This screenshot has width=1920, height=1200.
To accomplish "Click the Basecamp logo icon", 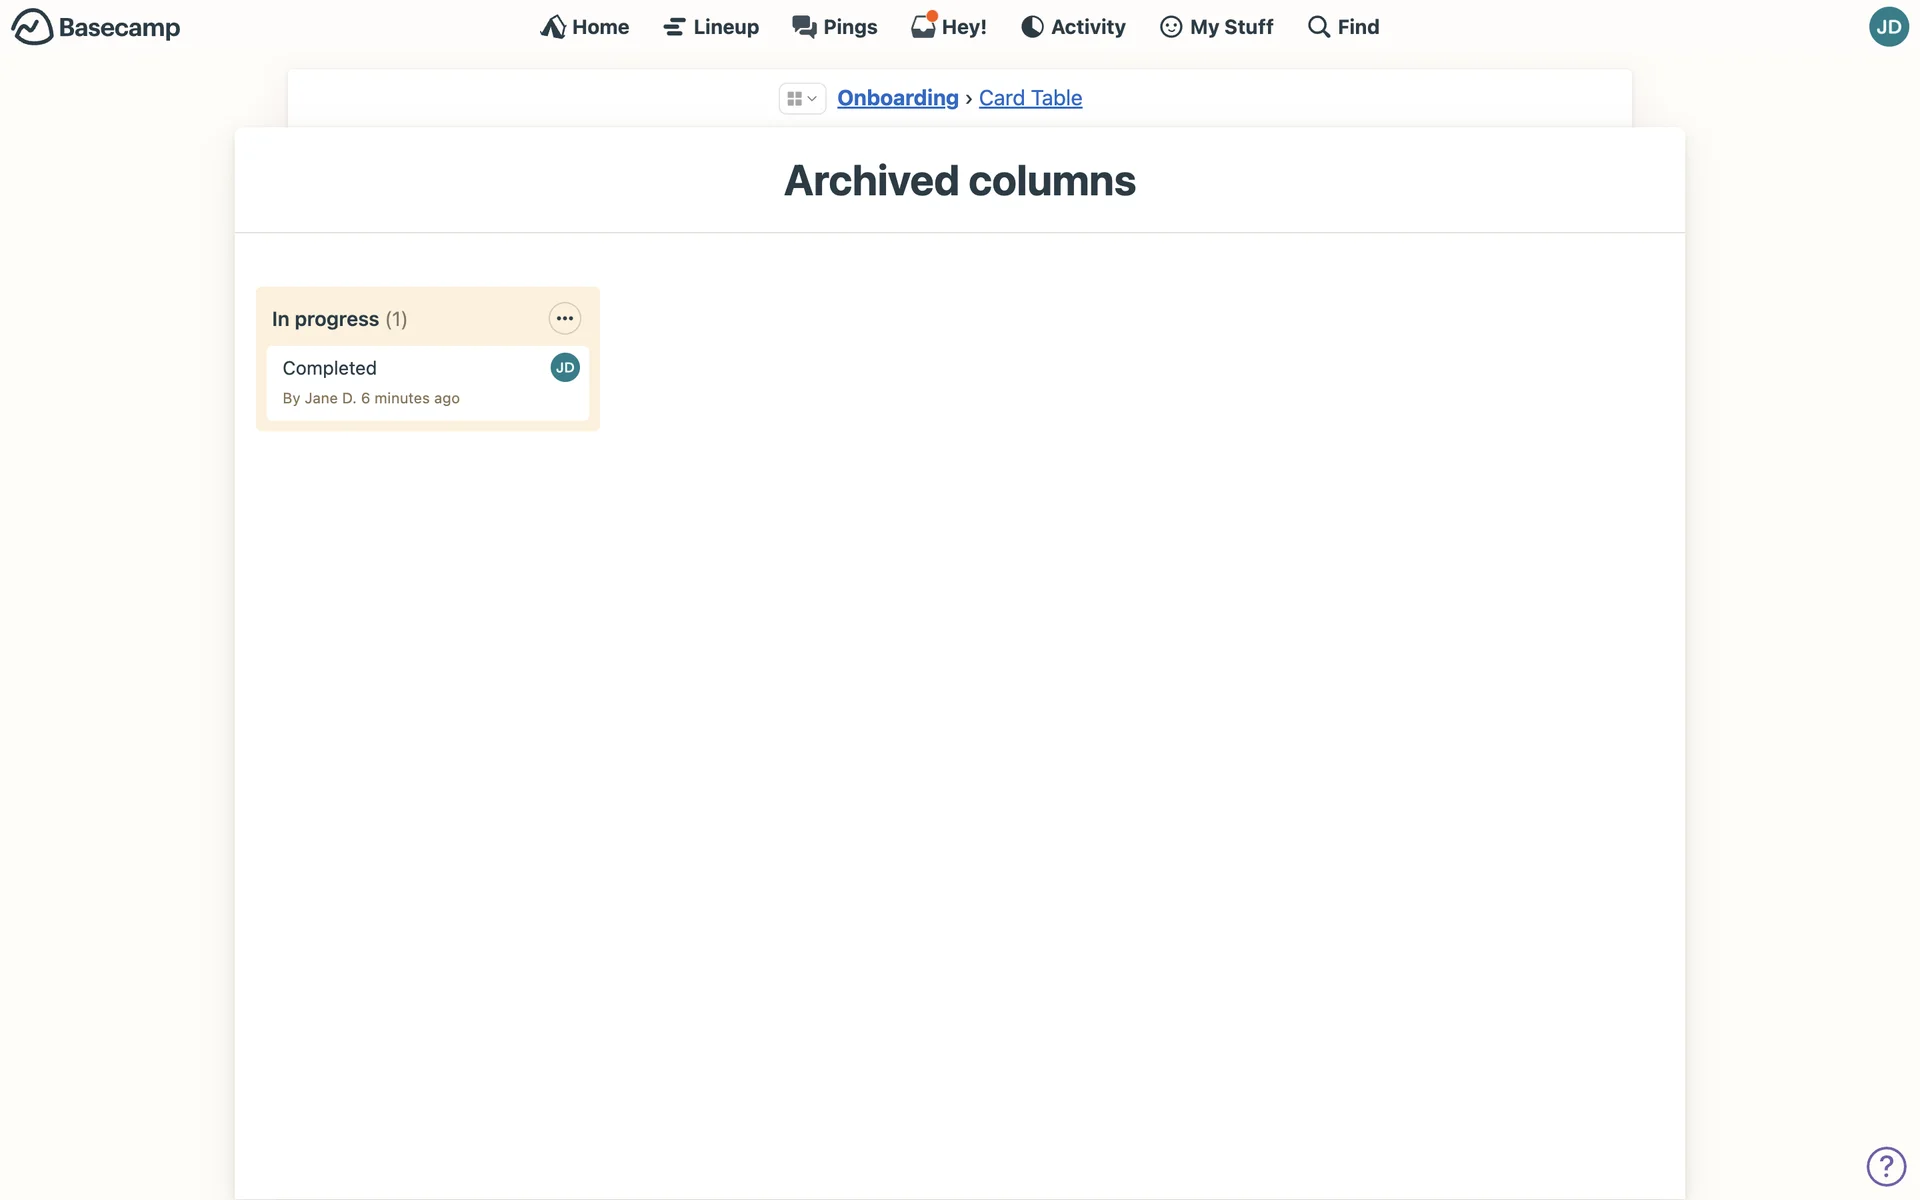I will click(x=32, y=27).
